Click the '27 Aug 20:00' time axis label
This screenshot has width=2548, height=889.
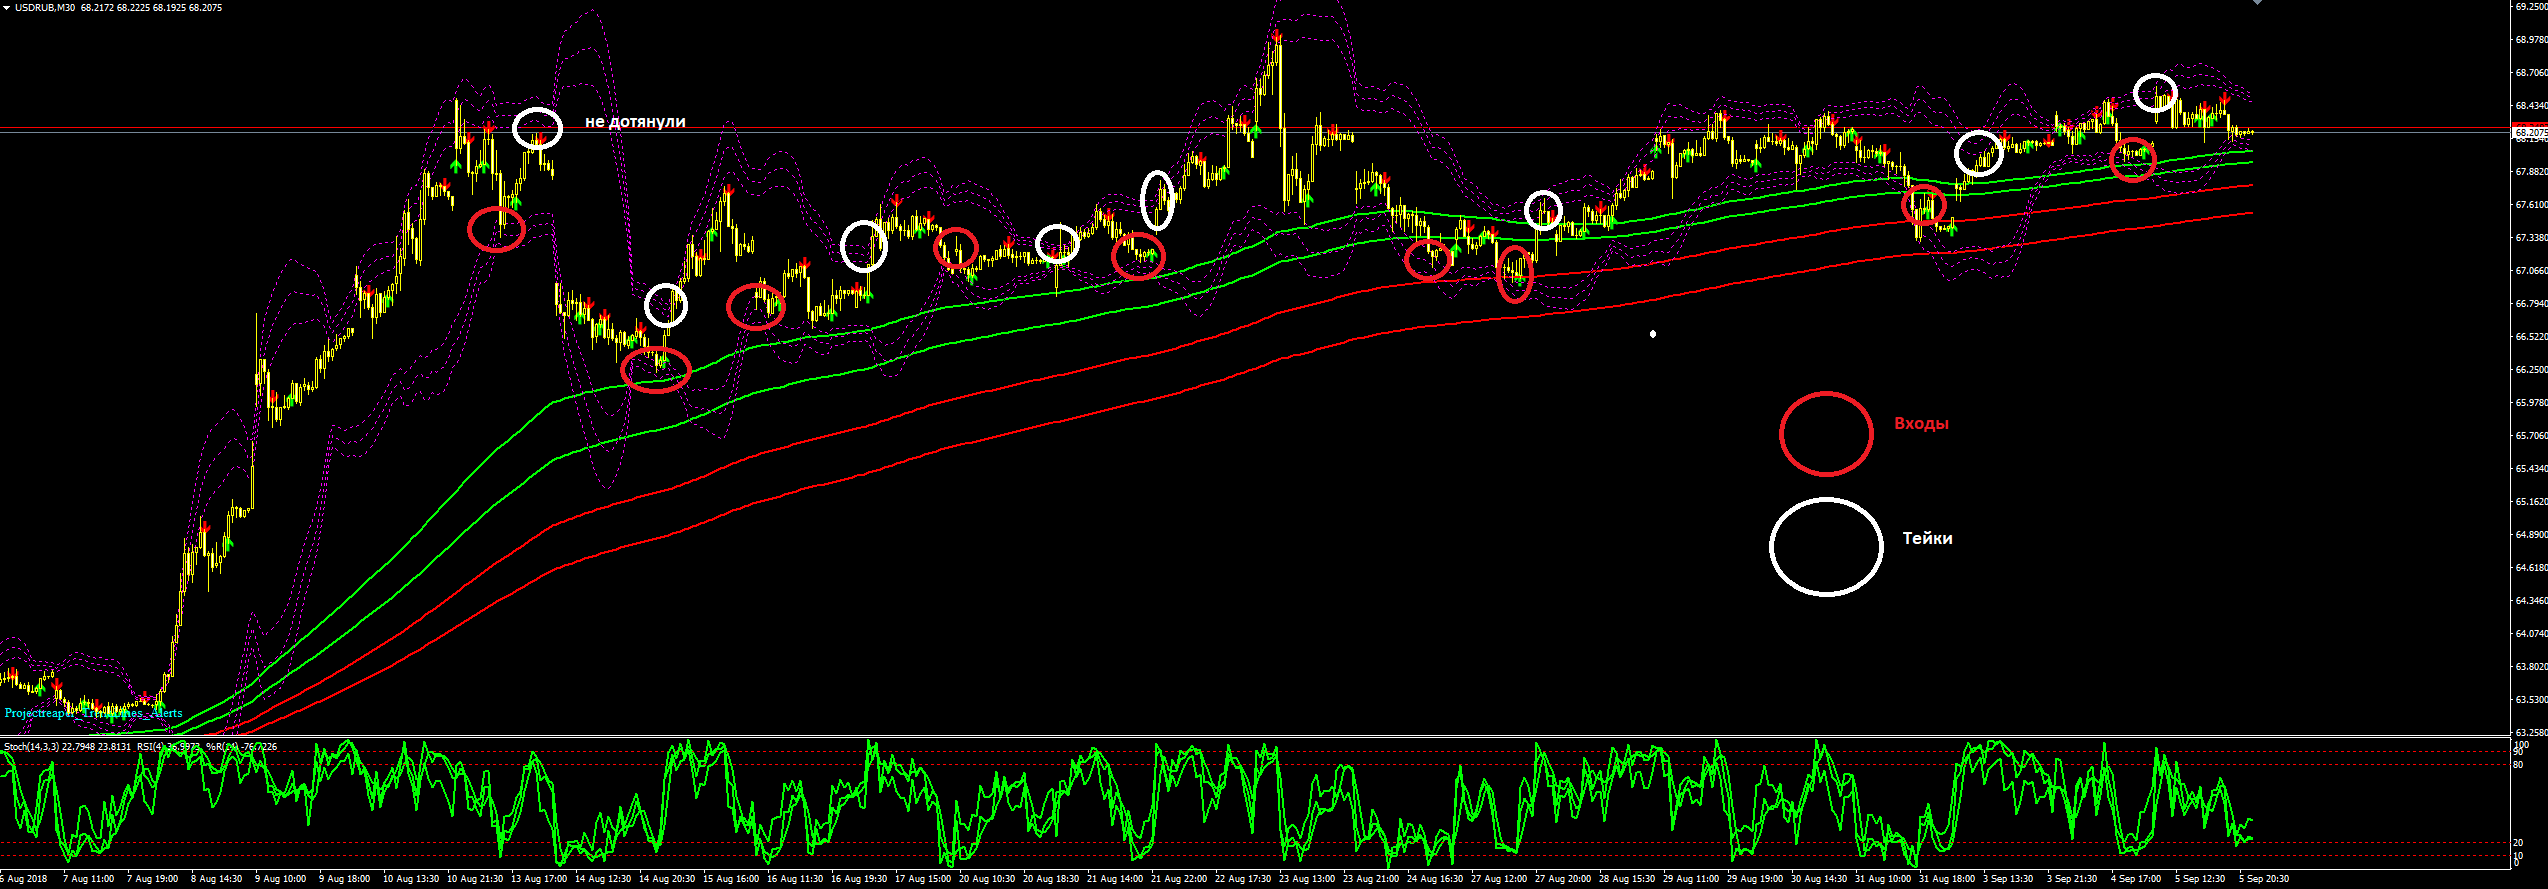(1563, 879)
